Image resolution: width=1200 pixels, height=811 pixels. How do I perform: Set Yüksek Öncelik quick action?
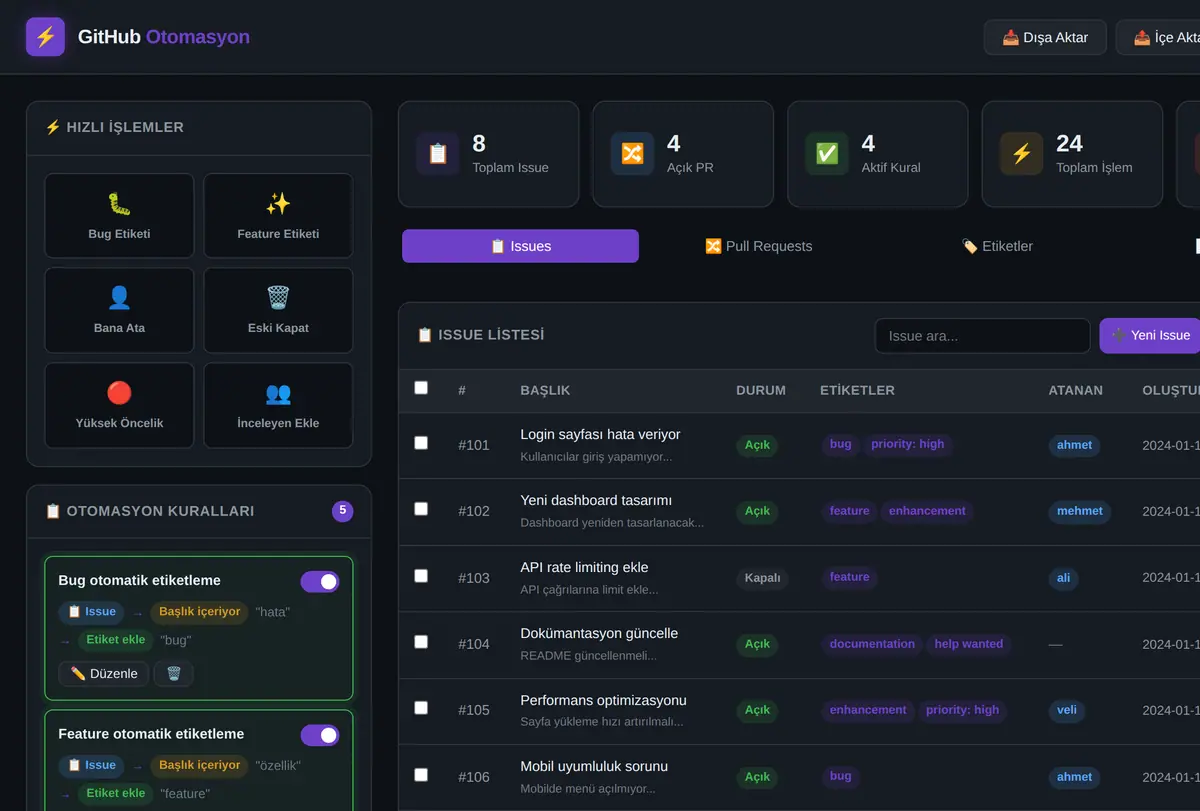point(119,405)
